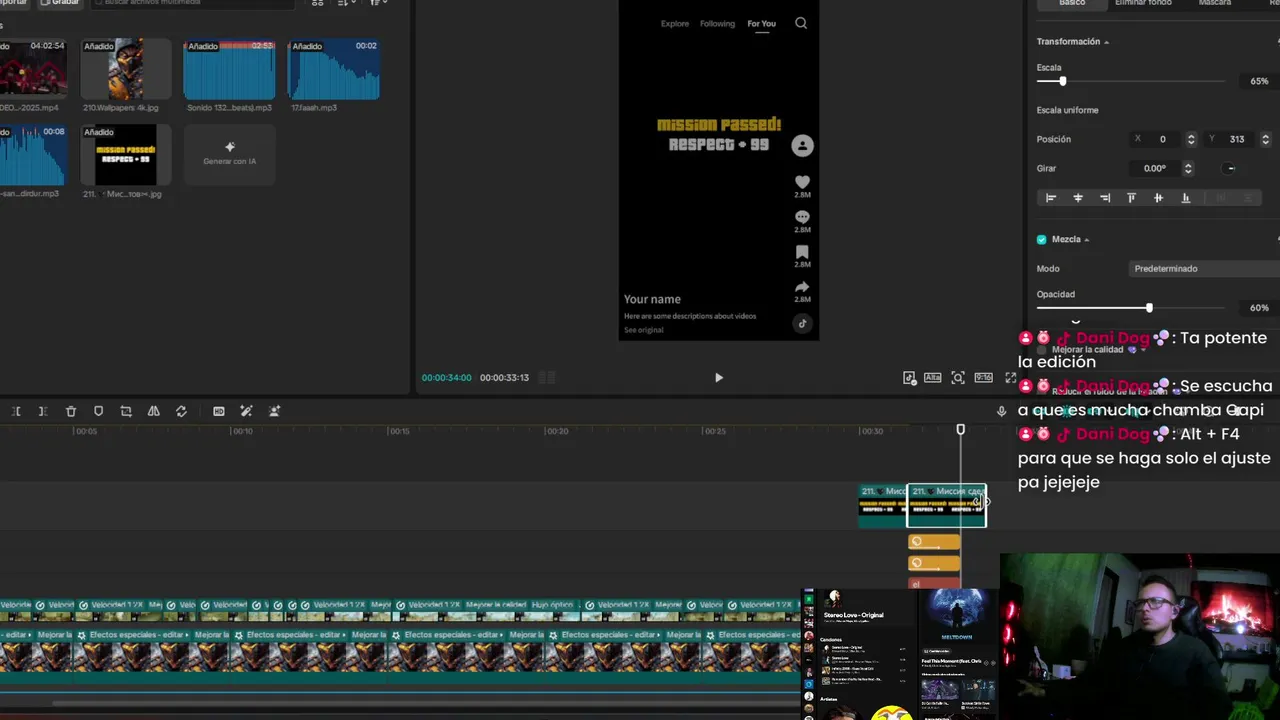Viewport: 1280px width, 720px height.
Task: Click the profile avatar icon in the preview
Action: (x=802, y=146)
